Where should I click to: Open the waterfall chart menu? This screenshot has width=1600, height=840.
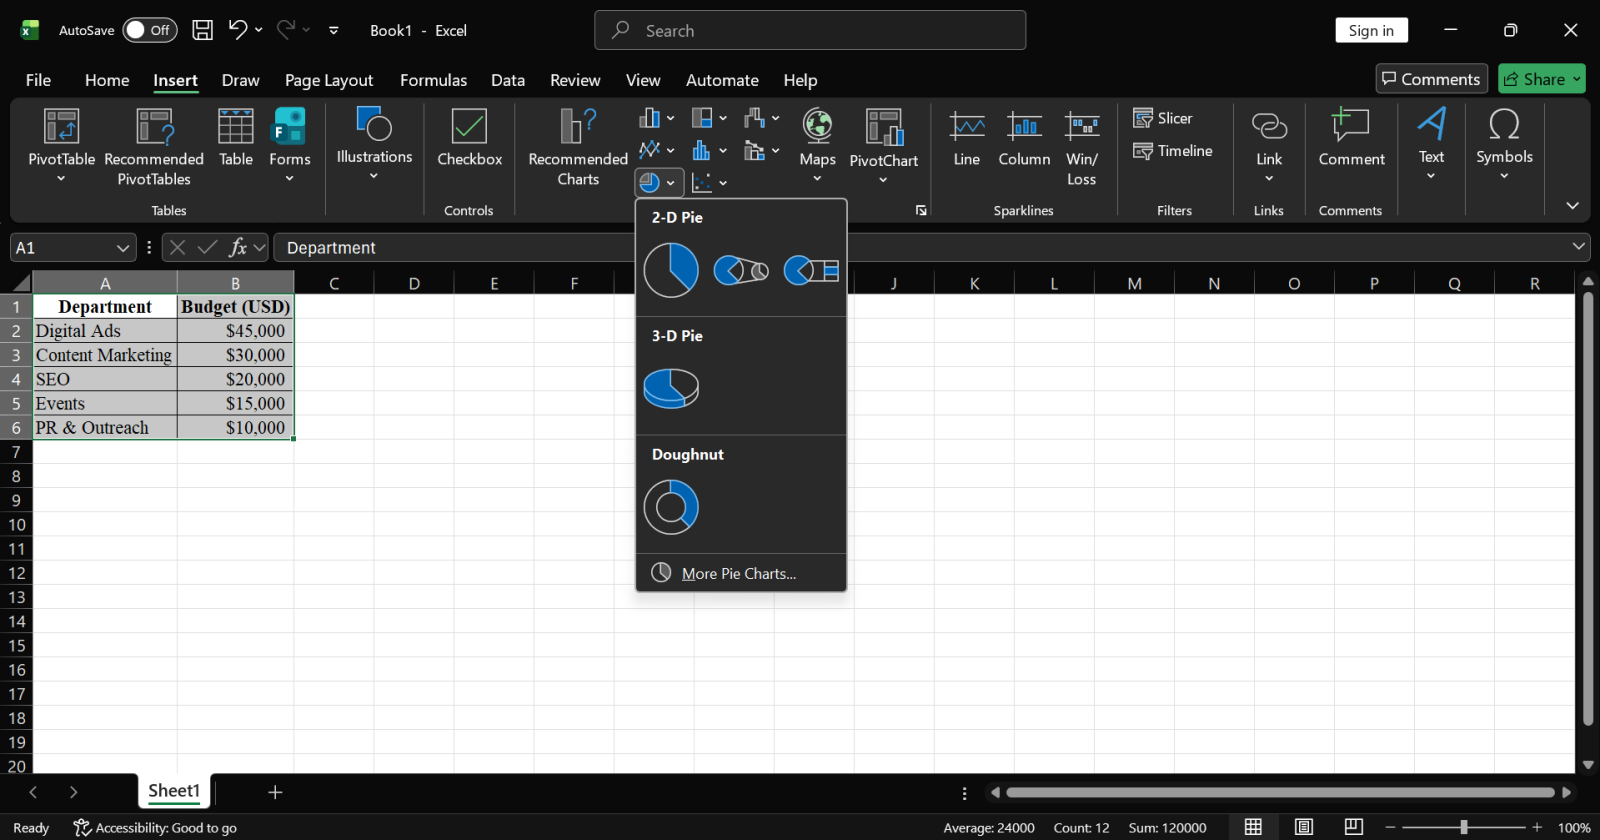pyautogui.click(x=761, y=118)
